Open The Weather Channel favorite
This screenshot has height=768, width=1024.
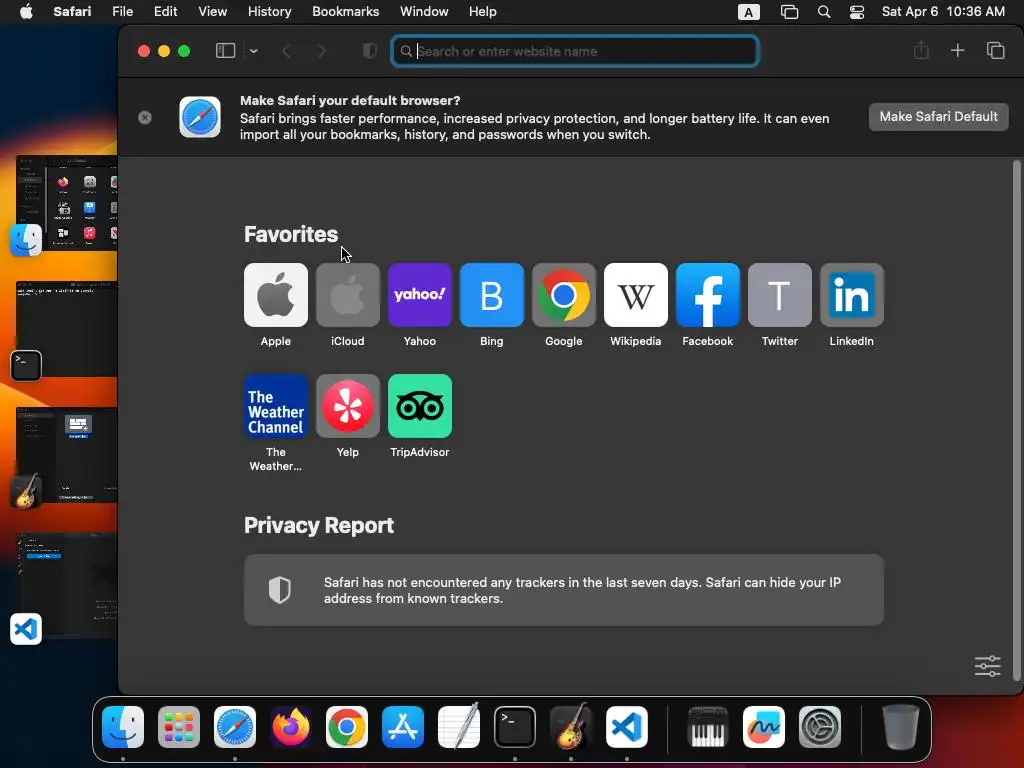276,406
